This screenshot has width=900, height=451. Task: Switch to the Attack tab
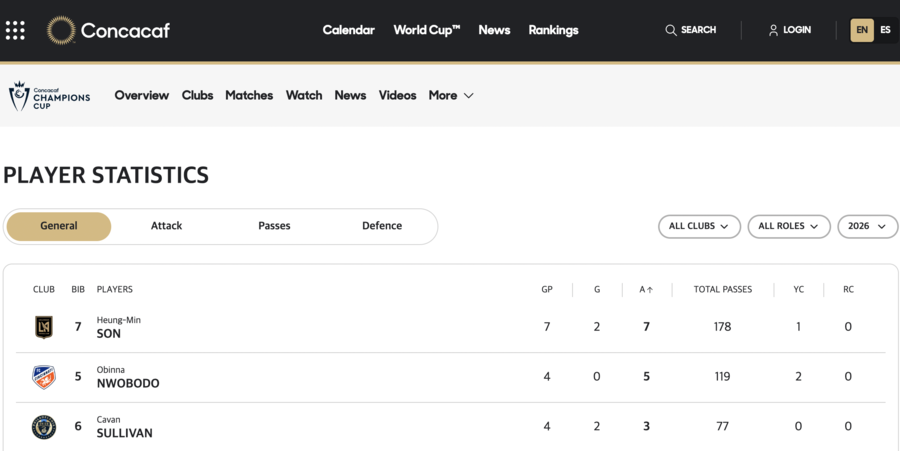click(166, 226)
